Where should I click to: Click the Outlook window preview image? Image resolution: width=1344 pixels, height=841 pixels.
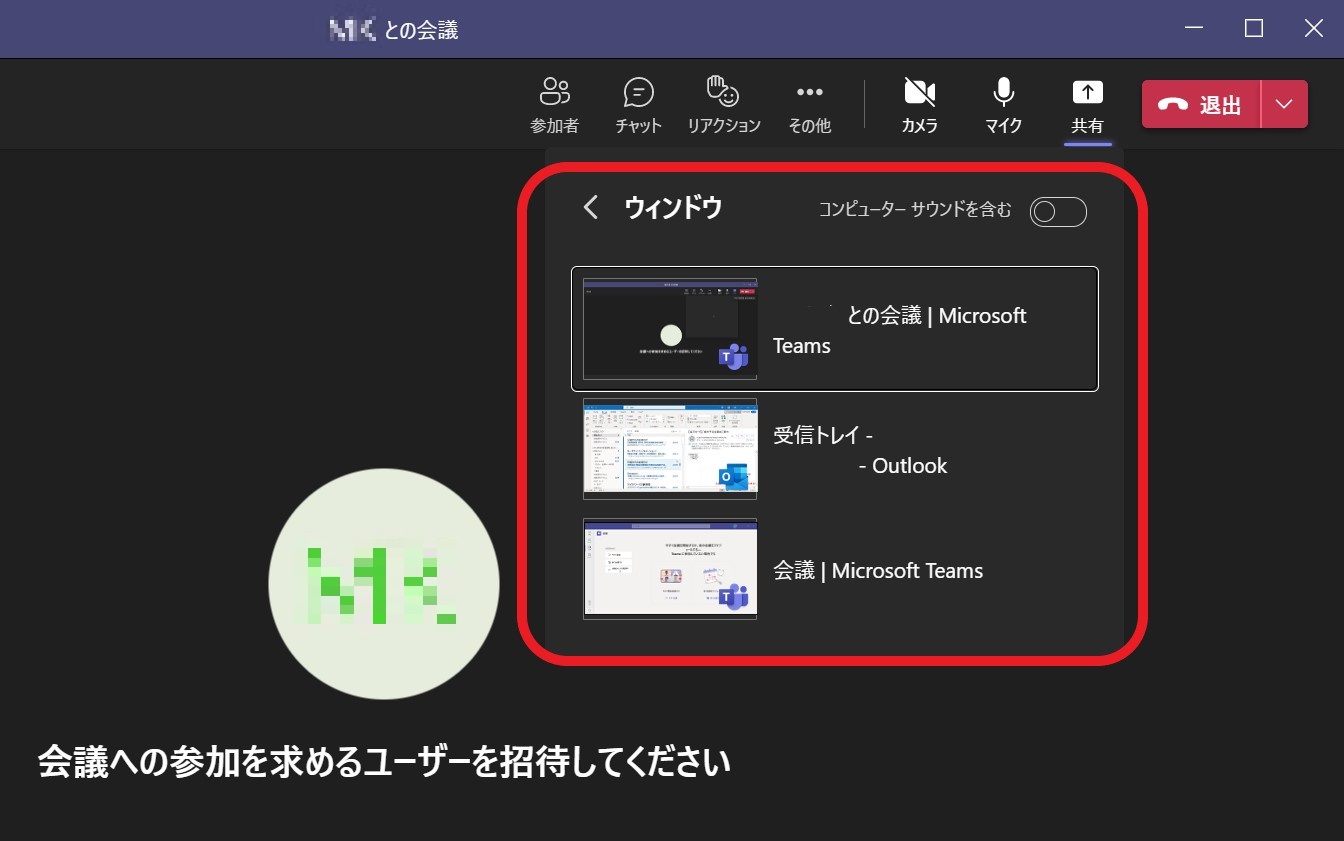click(668, 448)
